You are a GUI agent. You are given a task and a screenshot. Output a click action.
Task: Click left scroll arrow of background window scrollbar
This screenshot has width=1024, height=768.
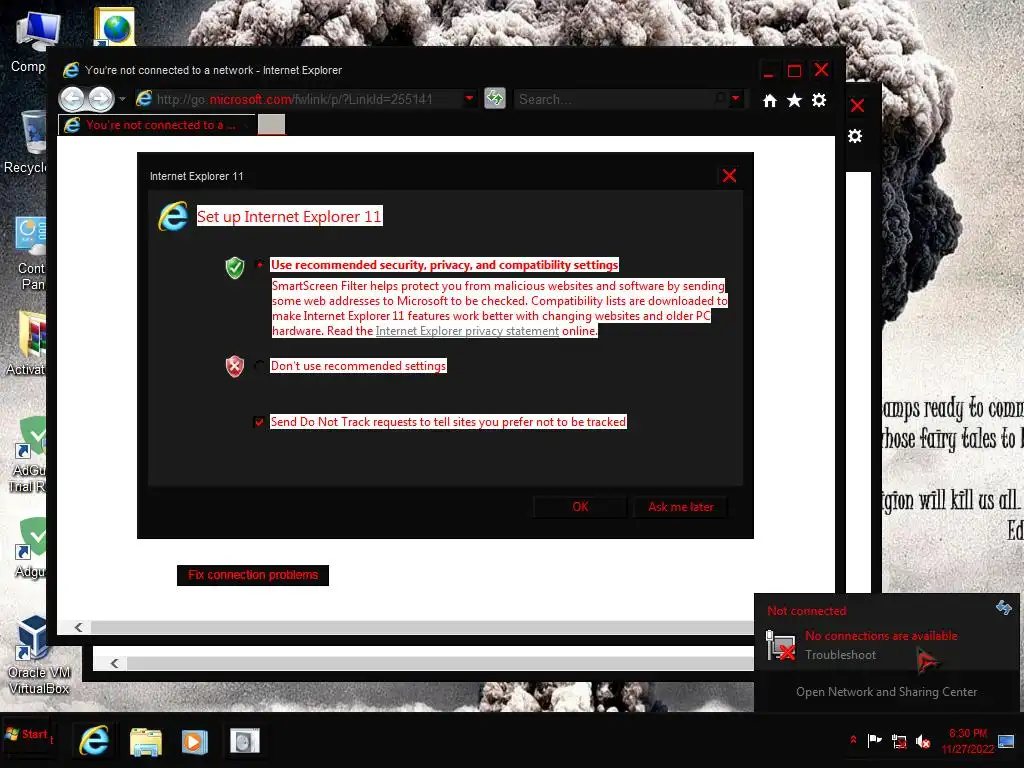(x=114, y=664)
